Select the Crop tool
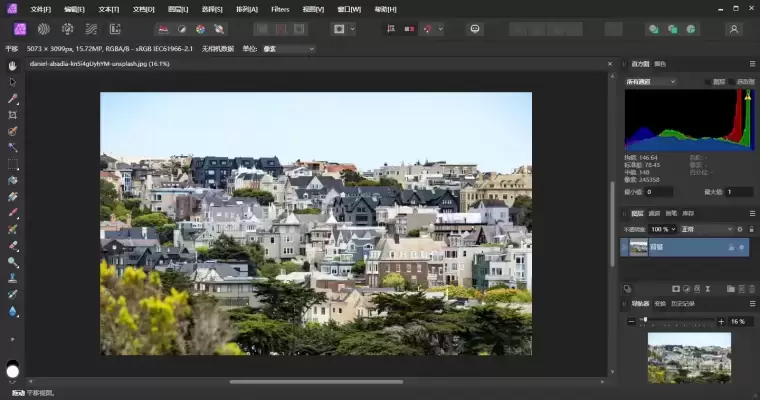Image resolution: width=760 pixels, height=400 pixels. pyautogui.click(x=13, y=115)
